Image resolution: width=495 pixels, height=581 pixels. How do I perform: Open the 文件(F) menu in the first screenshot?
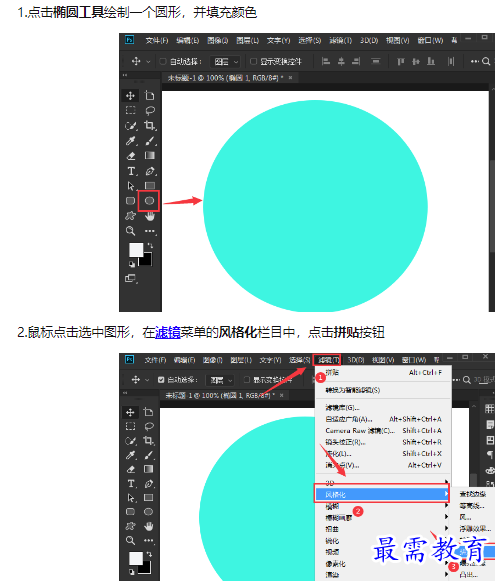point(157,40)
